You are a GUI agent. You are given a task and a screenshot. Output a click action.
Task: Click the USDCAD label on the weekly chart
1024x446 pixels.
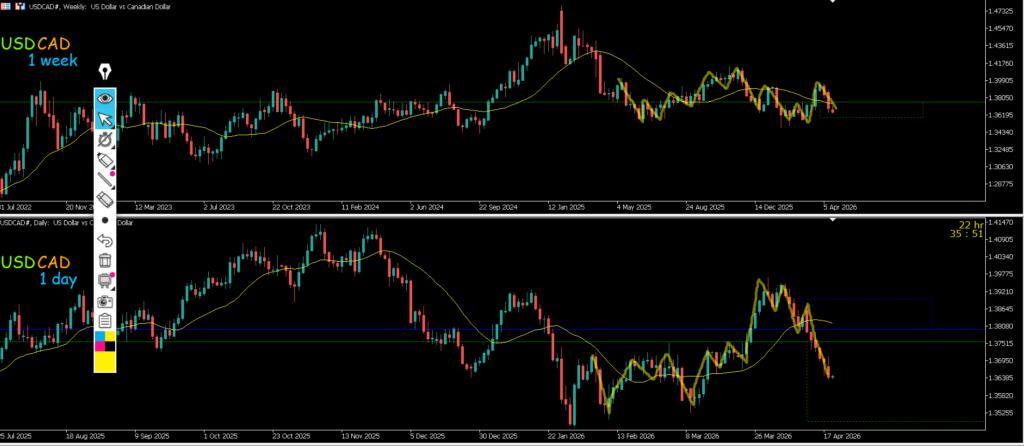click(35, 44)
